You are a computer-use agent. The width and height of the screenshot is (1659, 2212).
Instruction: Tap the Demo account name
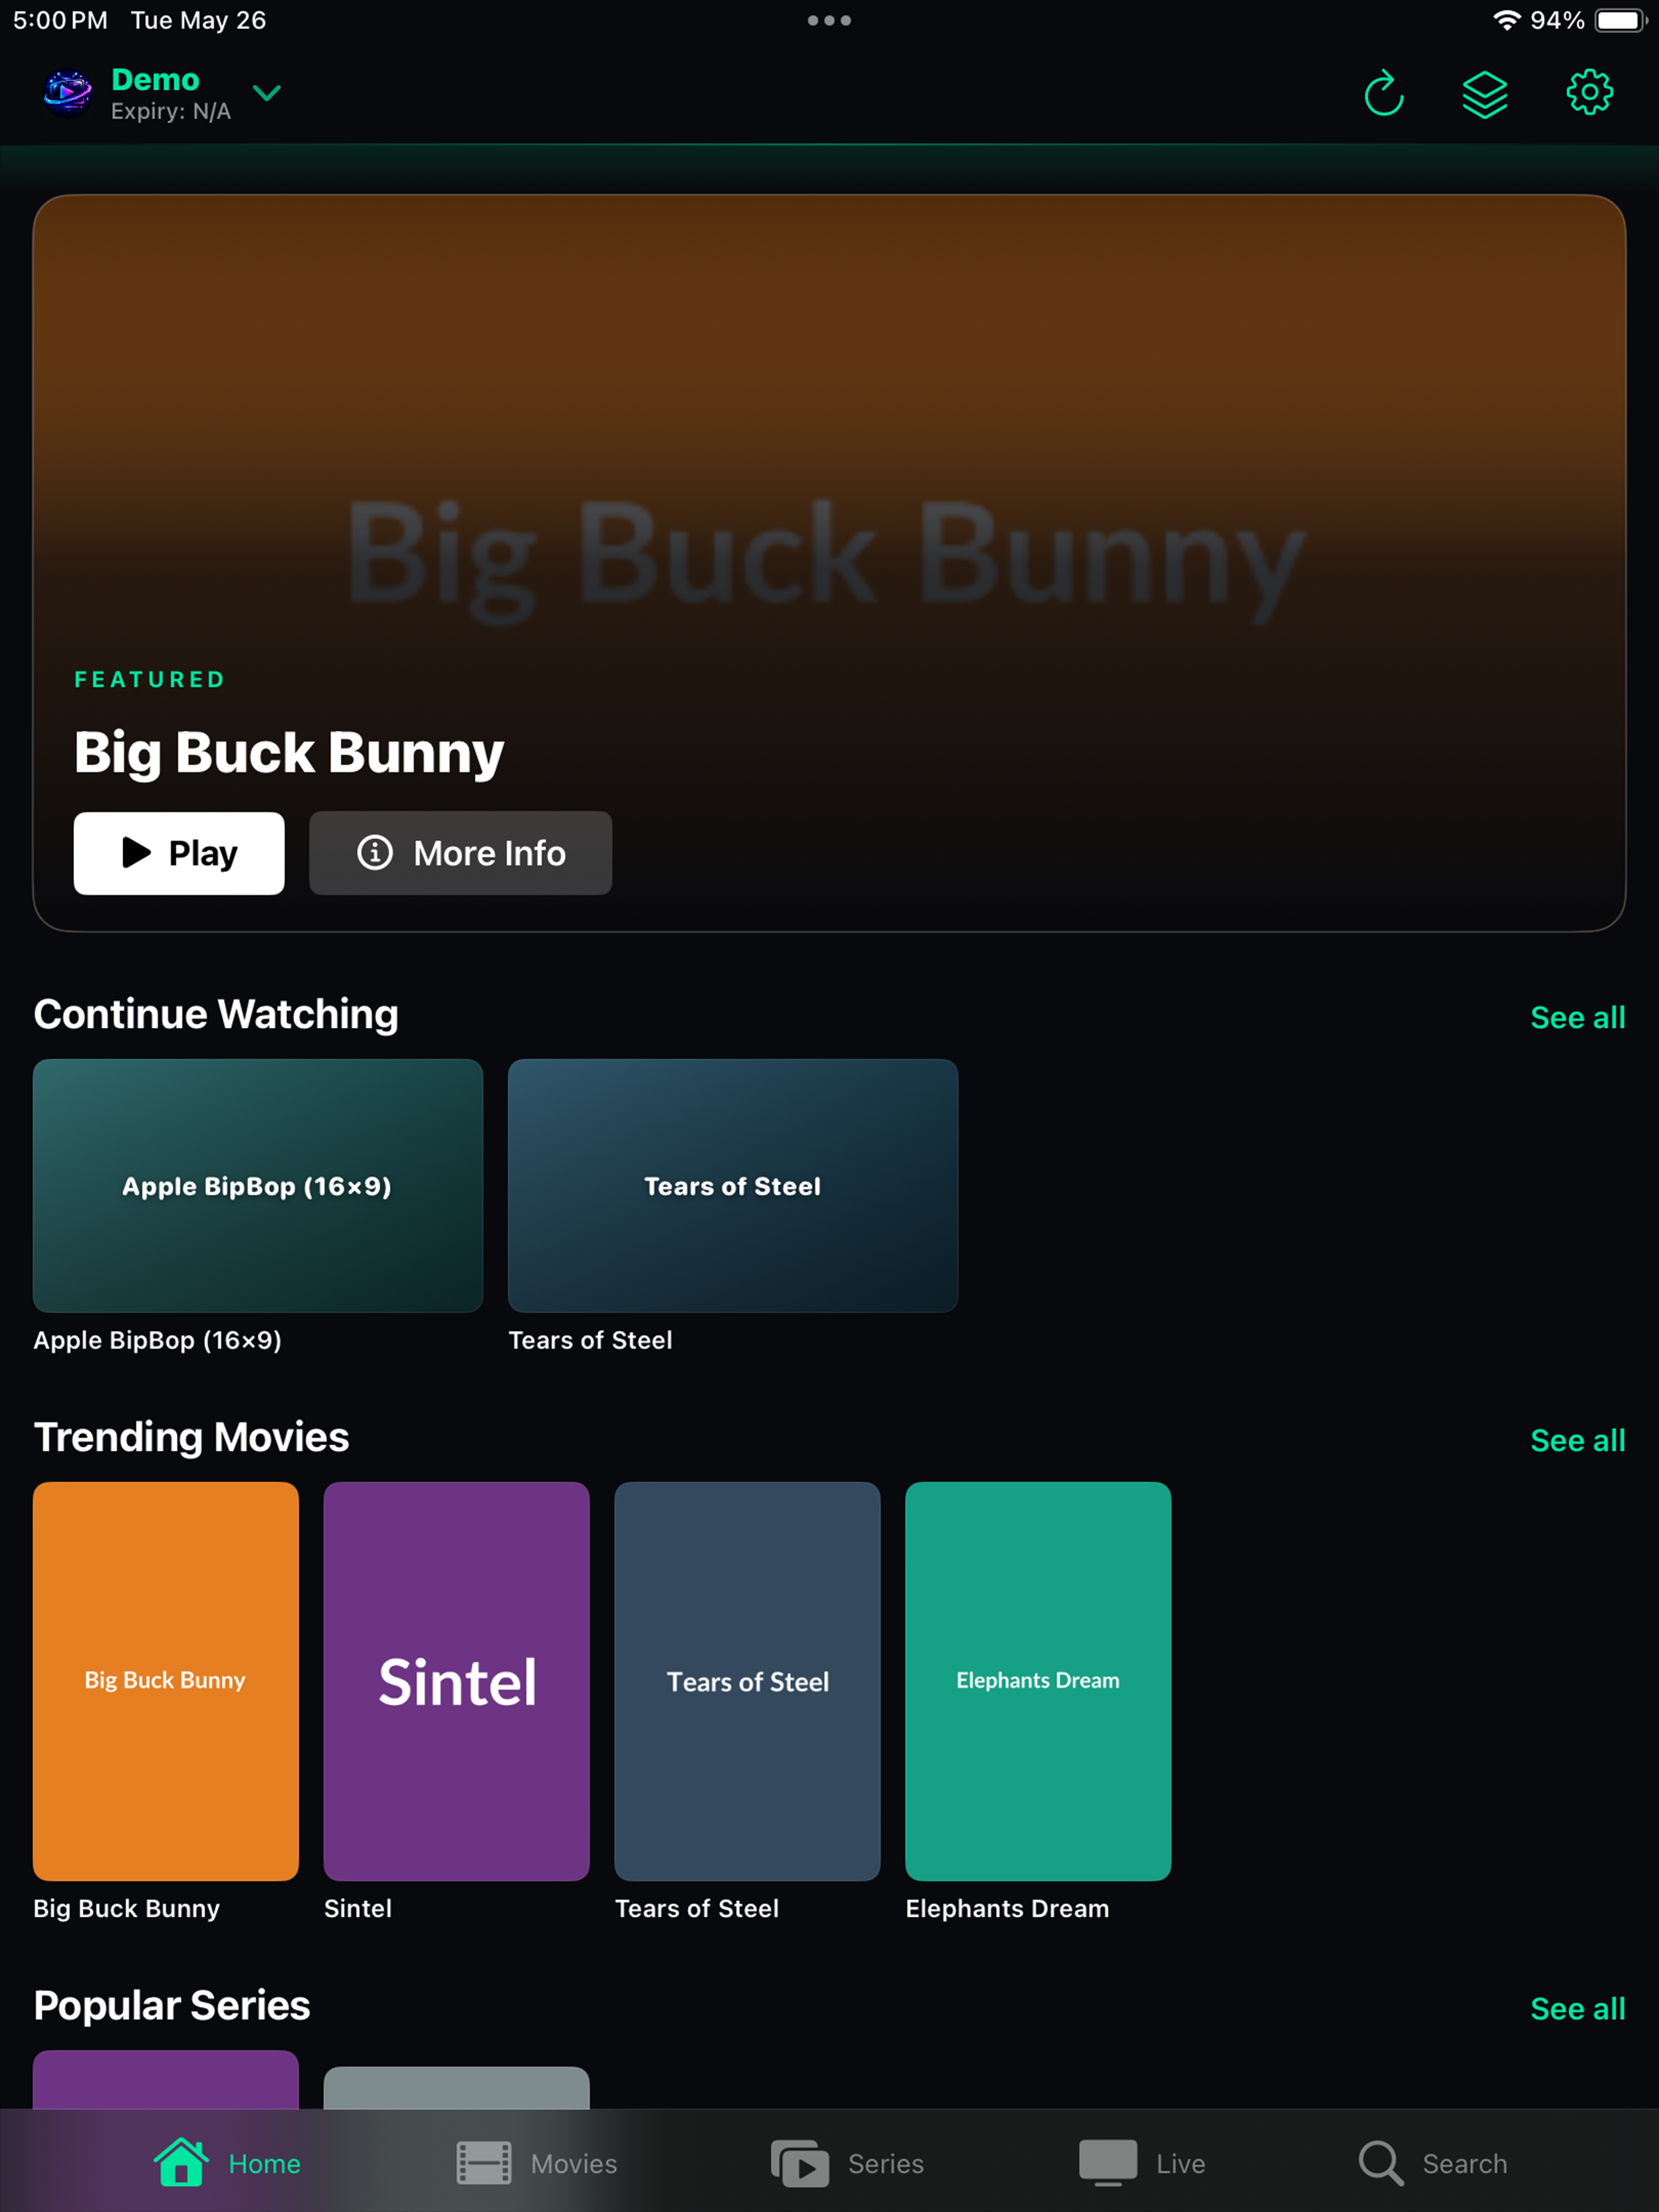[x=155, y=79]
